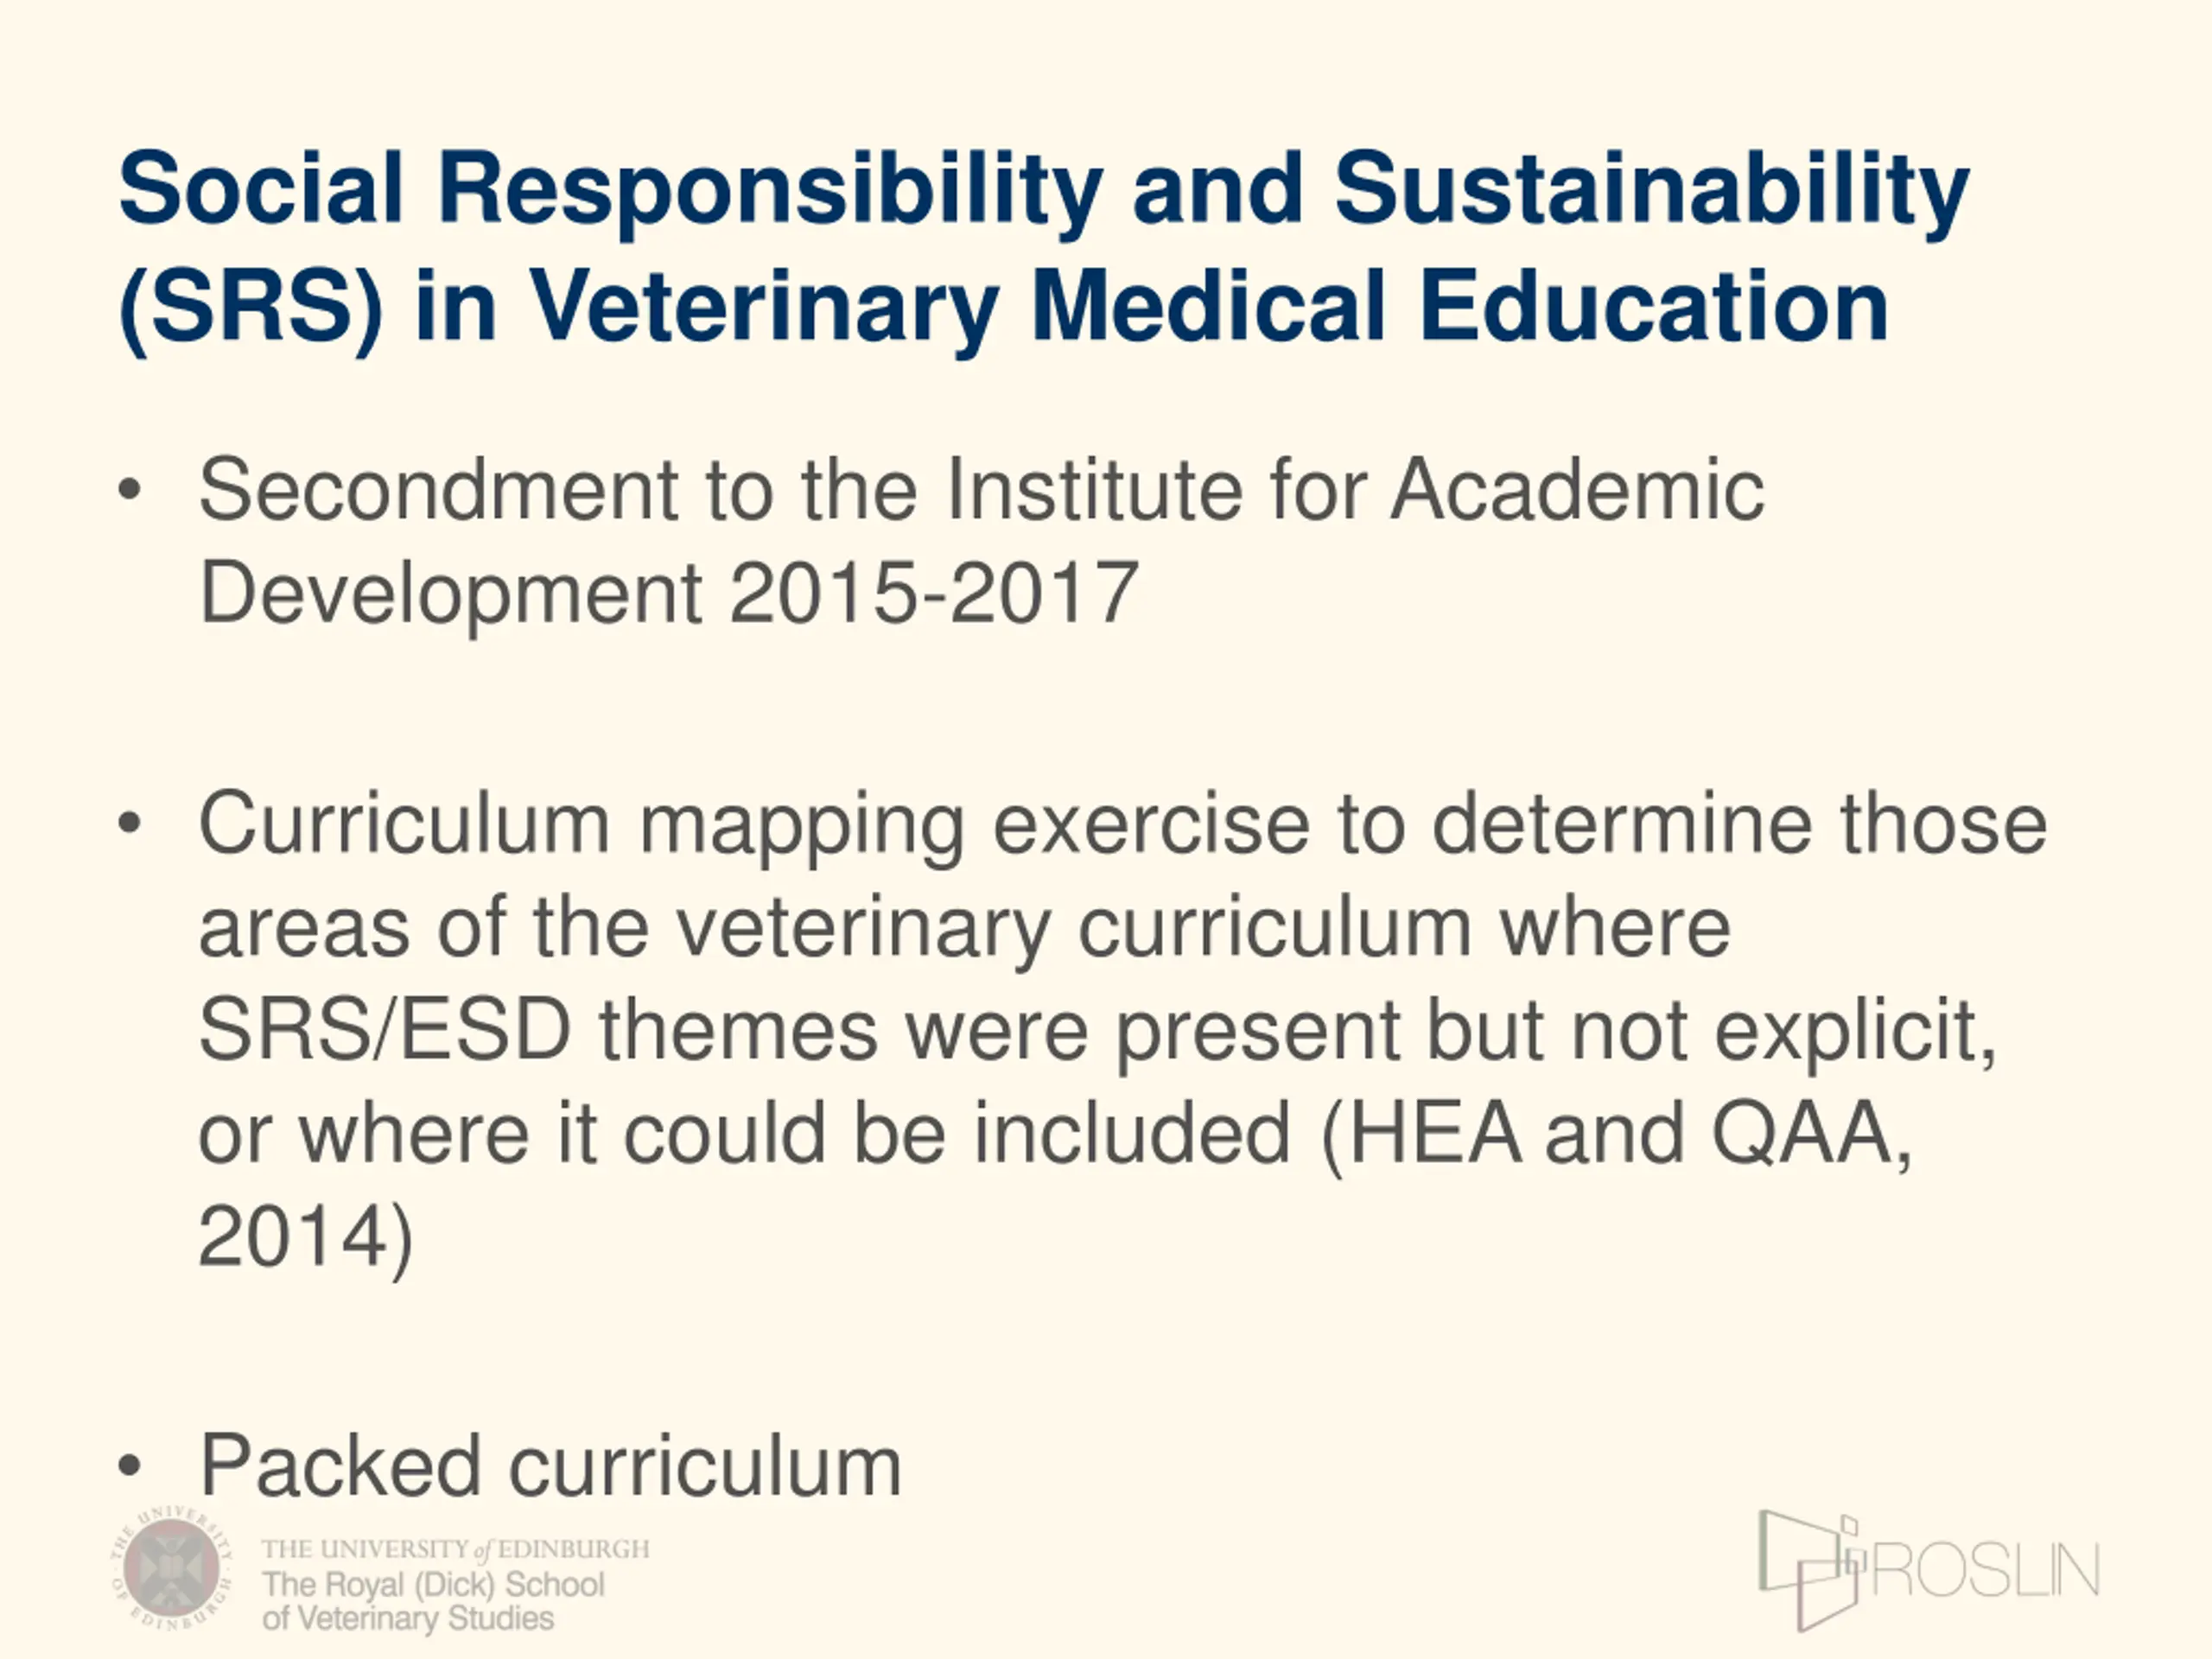Click the bullet beside Packed curriculum

[x=130, y=1466]
